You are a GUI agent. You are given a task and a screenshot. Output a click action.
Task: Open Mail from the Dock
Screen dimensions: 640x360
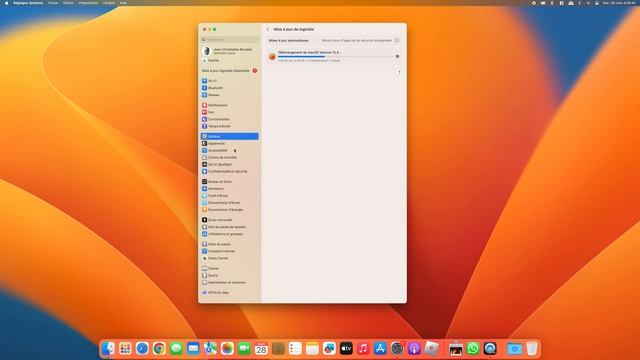click(x=193, y=349)
